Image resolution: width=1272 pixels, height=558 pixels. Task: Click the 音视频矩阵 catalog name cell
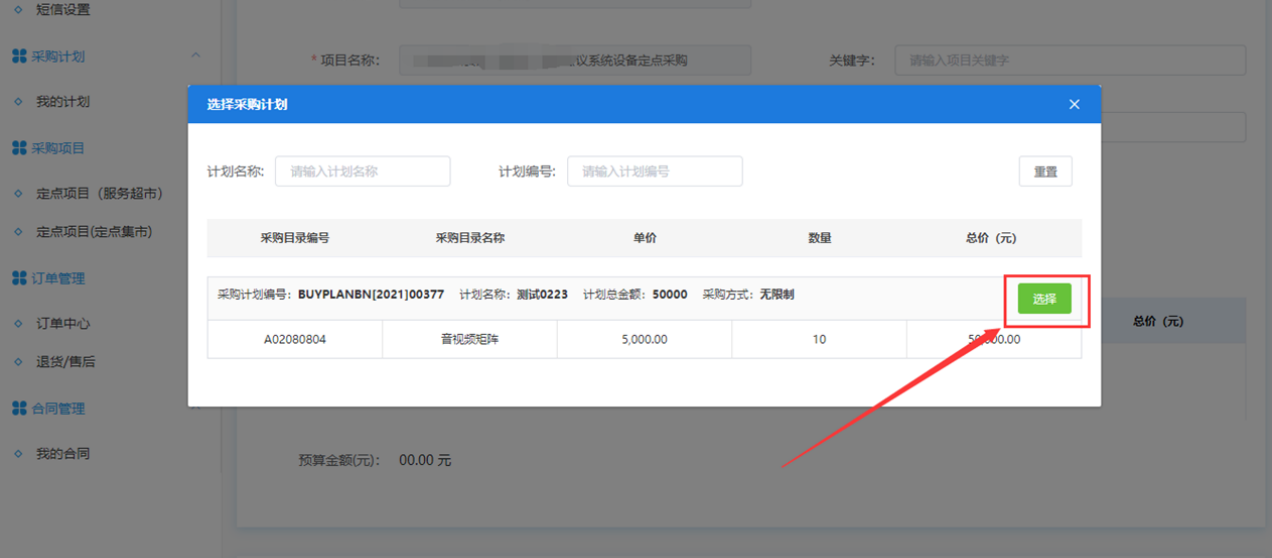click(469, 340)
